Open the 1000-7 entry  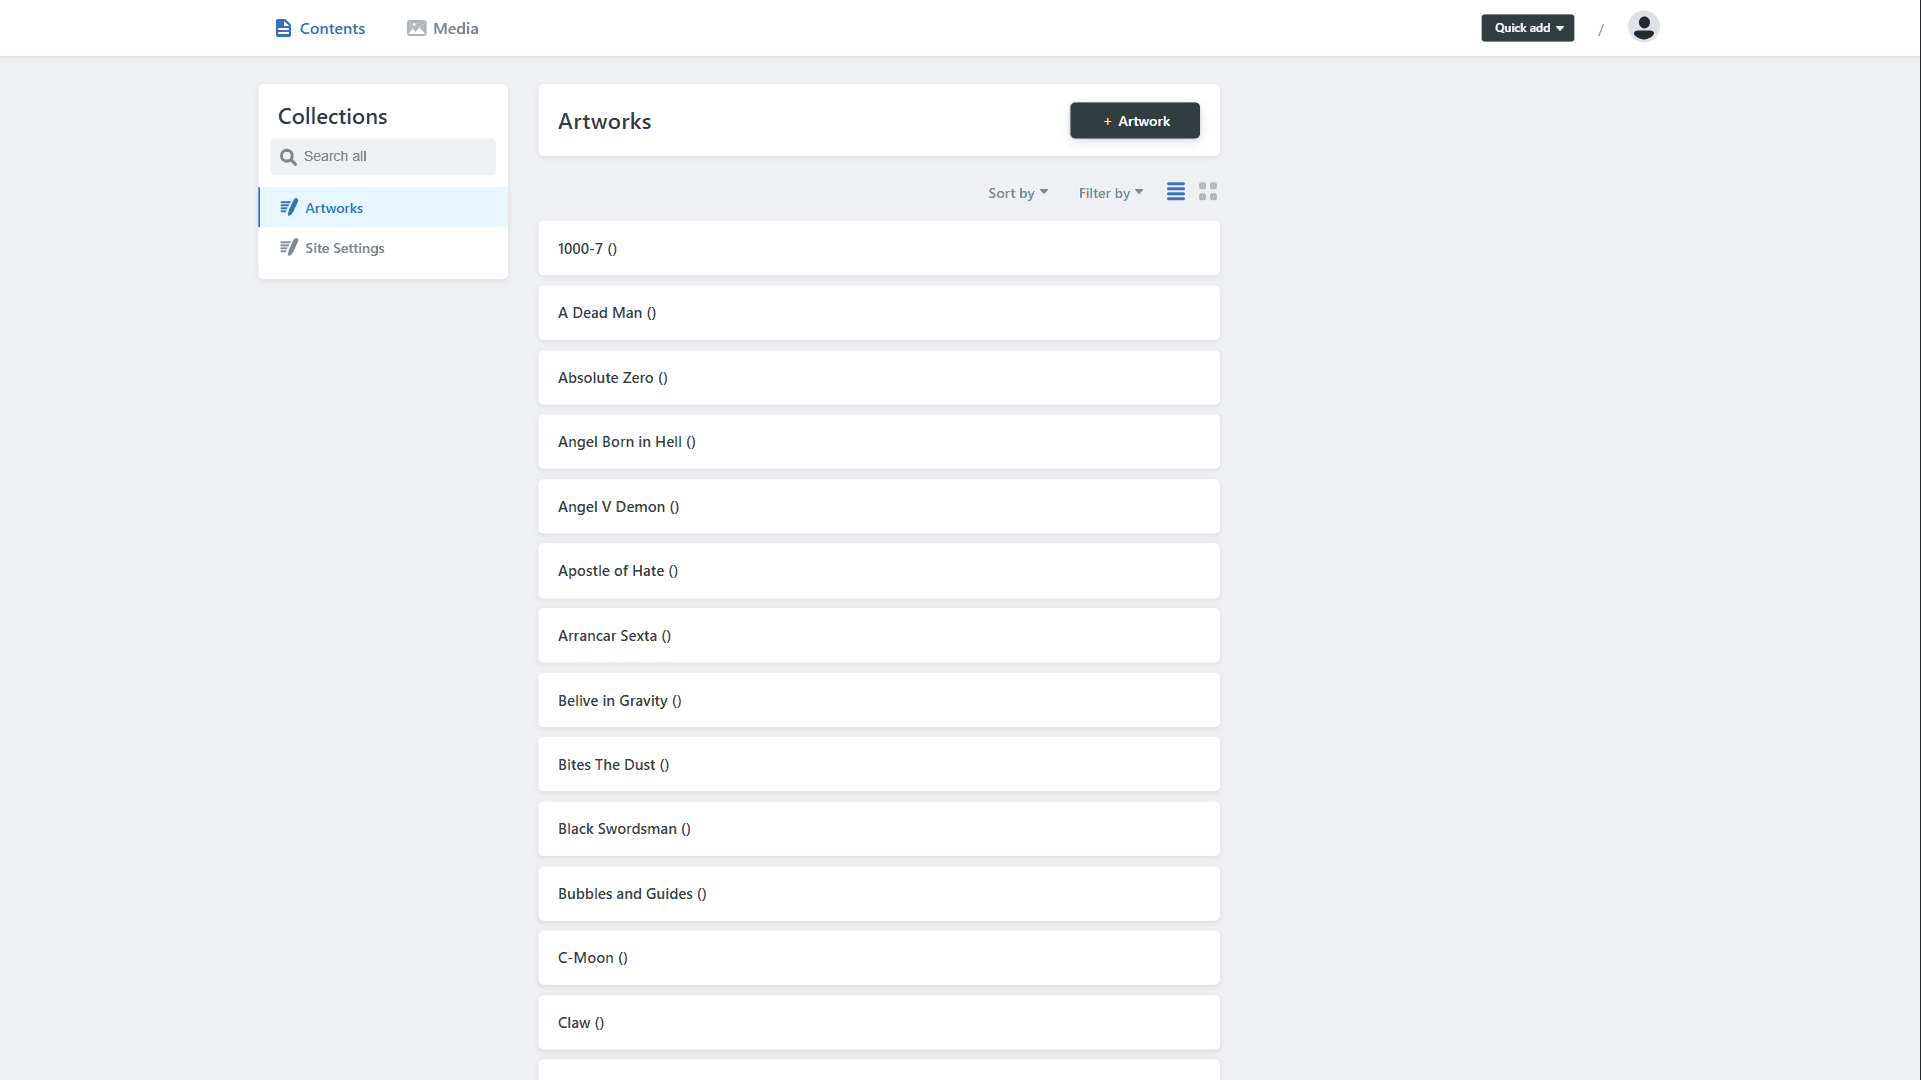point(879,248)
